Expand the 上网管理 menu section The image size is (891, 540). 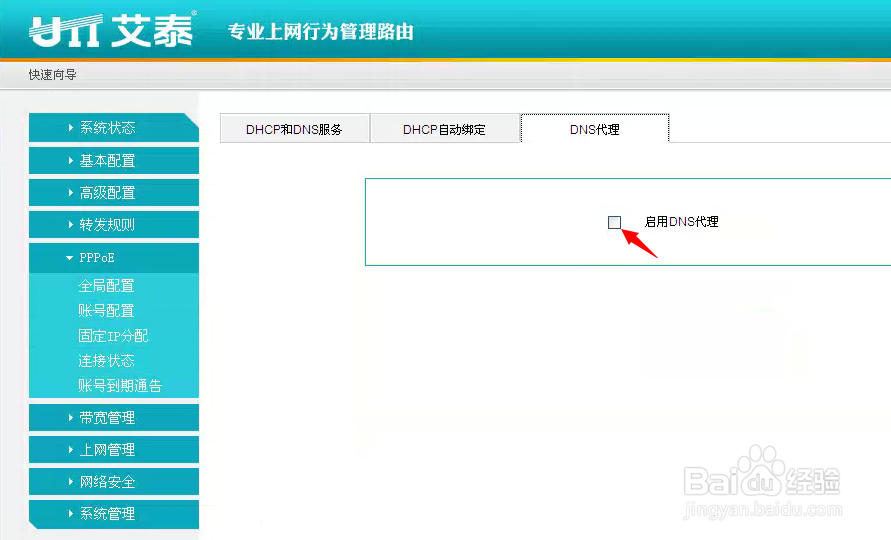tap(114, 450)
